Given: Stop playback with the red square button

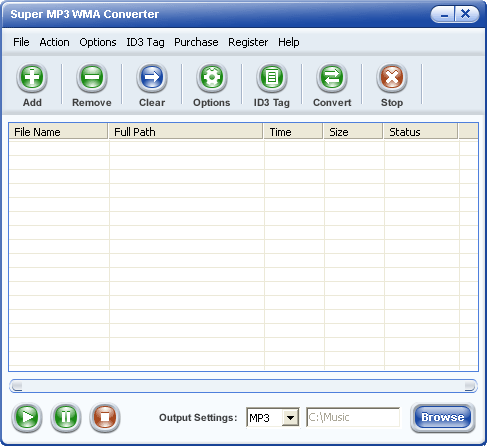Looking at the screenshot, I should [105, 417].
